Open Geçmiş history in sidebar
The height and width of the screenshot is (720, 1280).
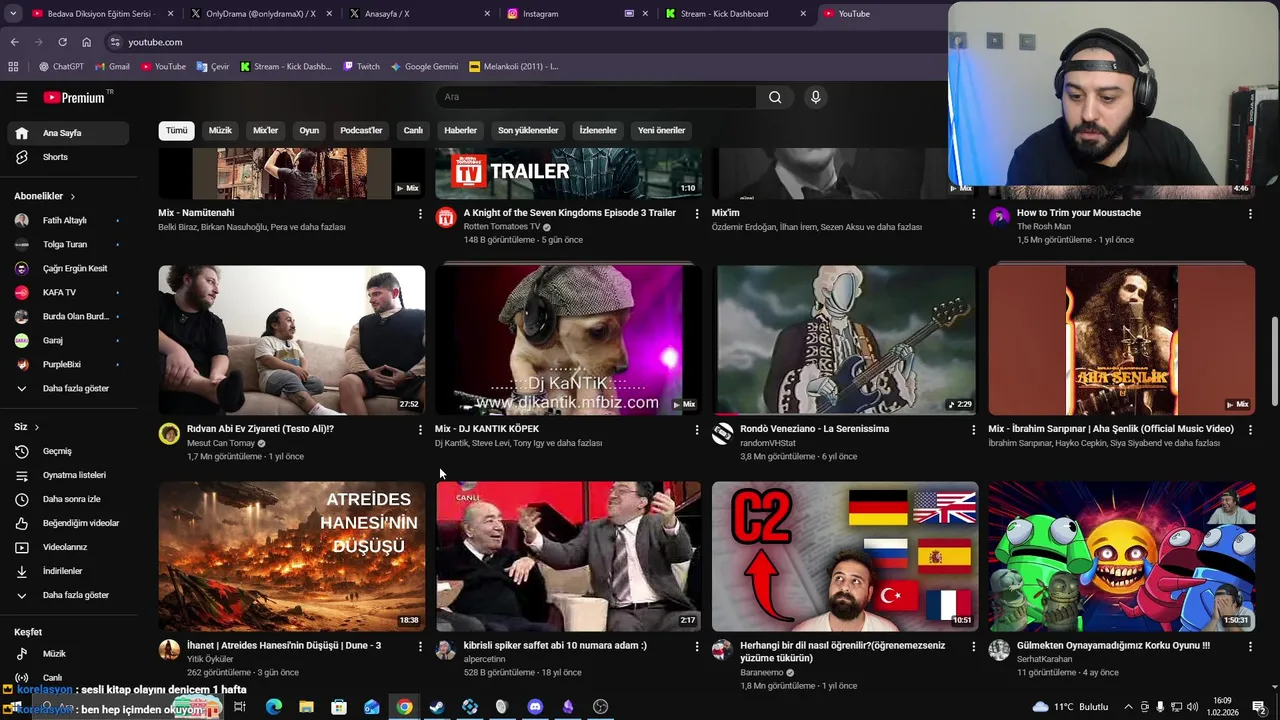(68, 451)
